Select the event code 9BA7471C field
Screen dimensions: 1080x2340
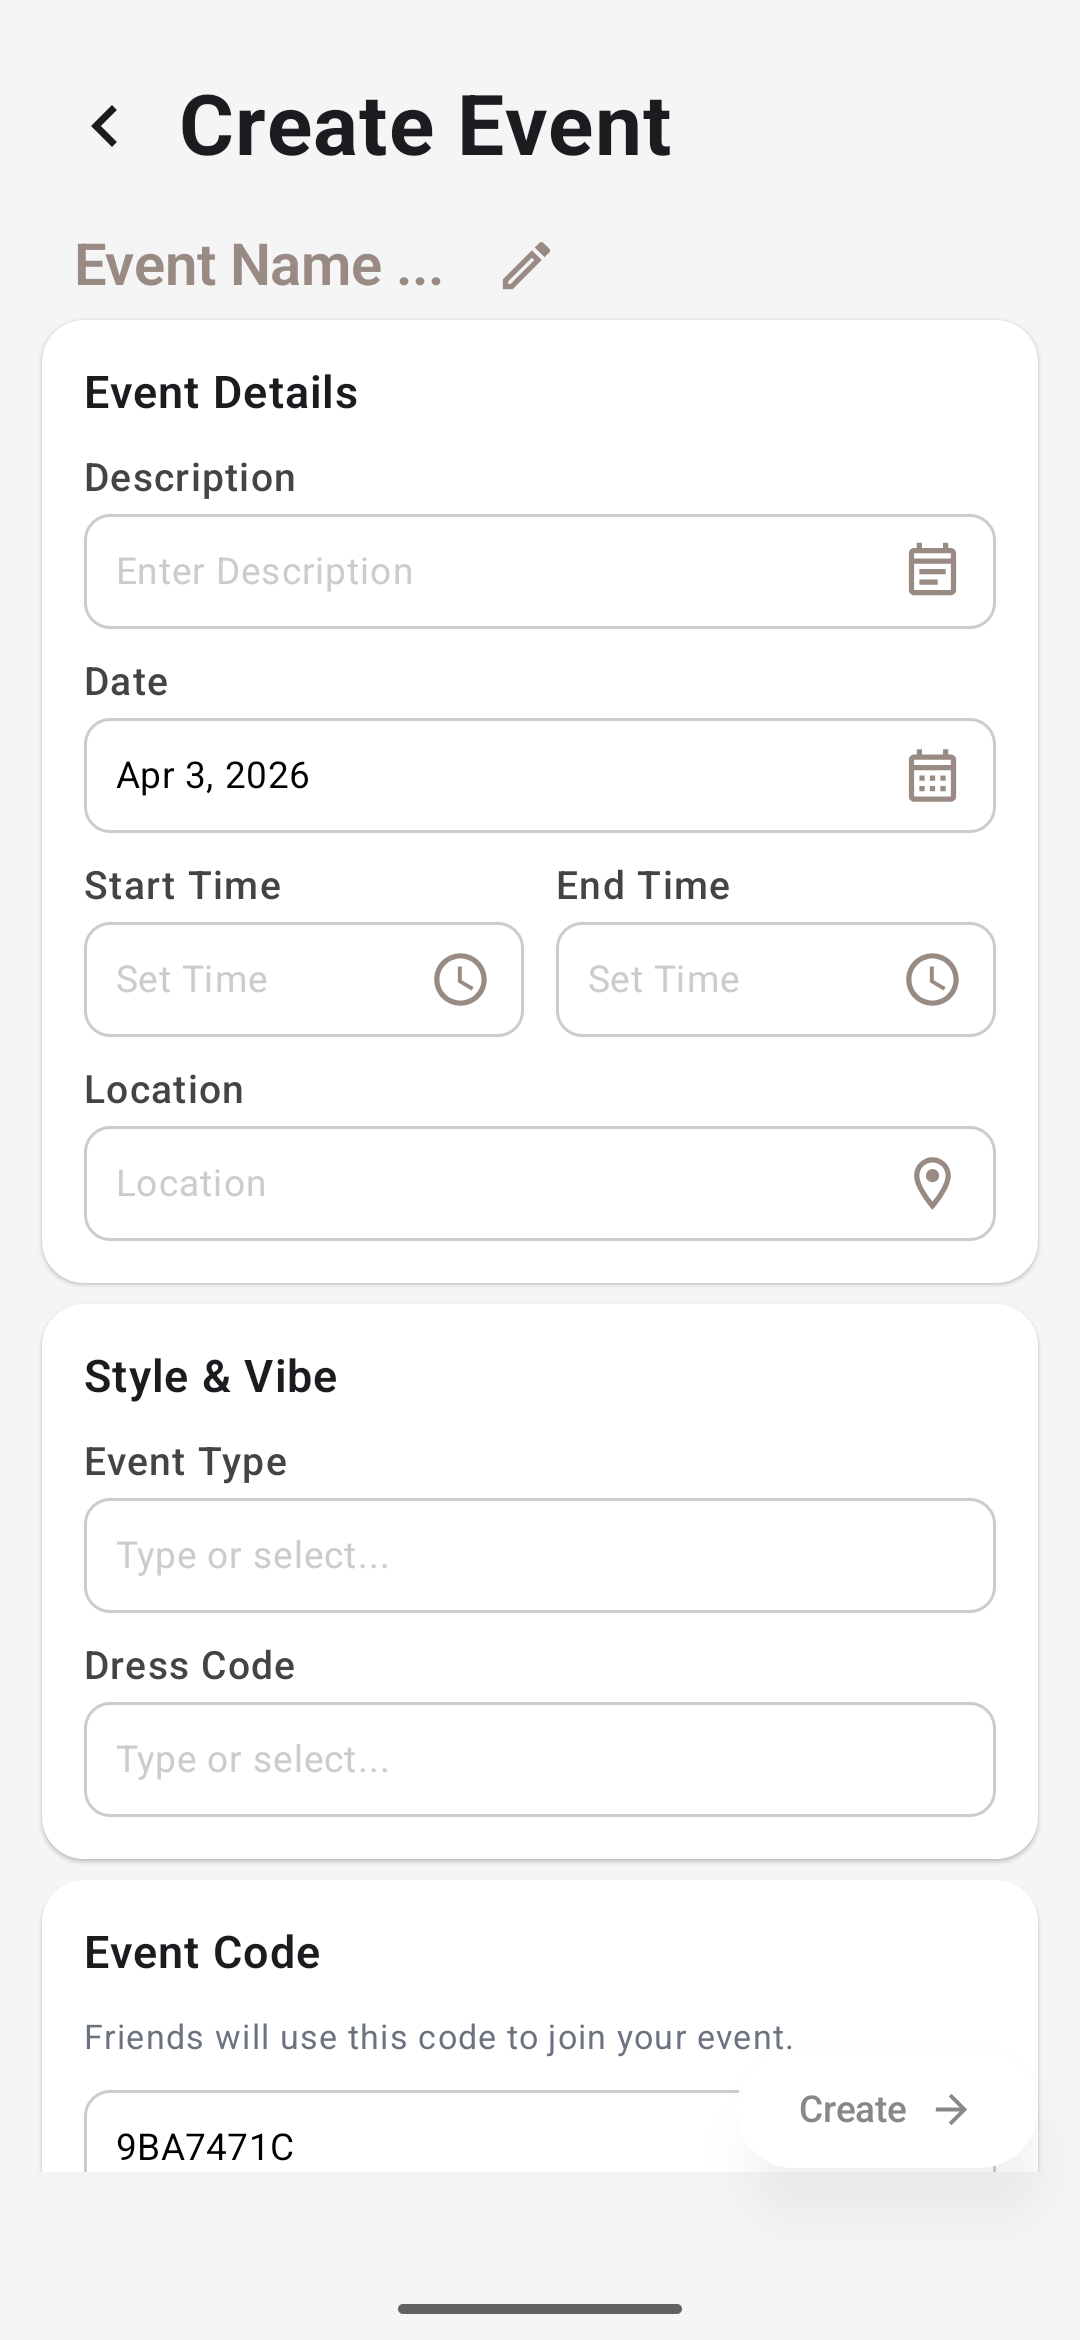[x=400, y=2146]
